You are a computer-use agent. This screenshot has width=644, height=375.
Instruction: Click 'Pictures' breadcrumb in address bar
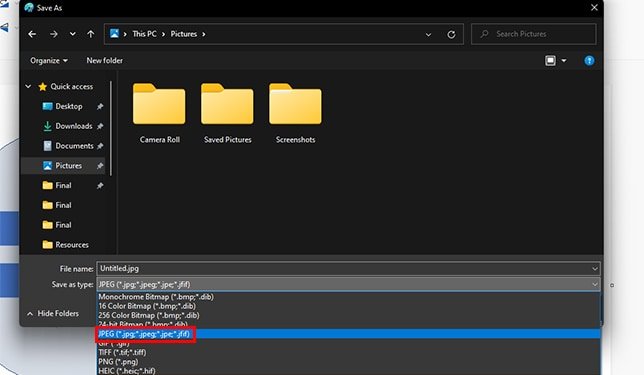point(184,34)
